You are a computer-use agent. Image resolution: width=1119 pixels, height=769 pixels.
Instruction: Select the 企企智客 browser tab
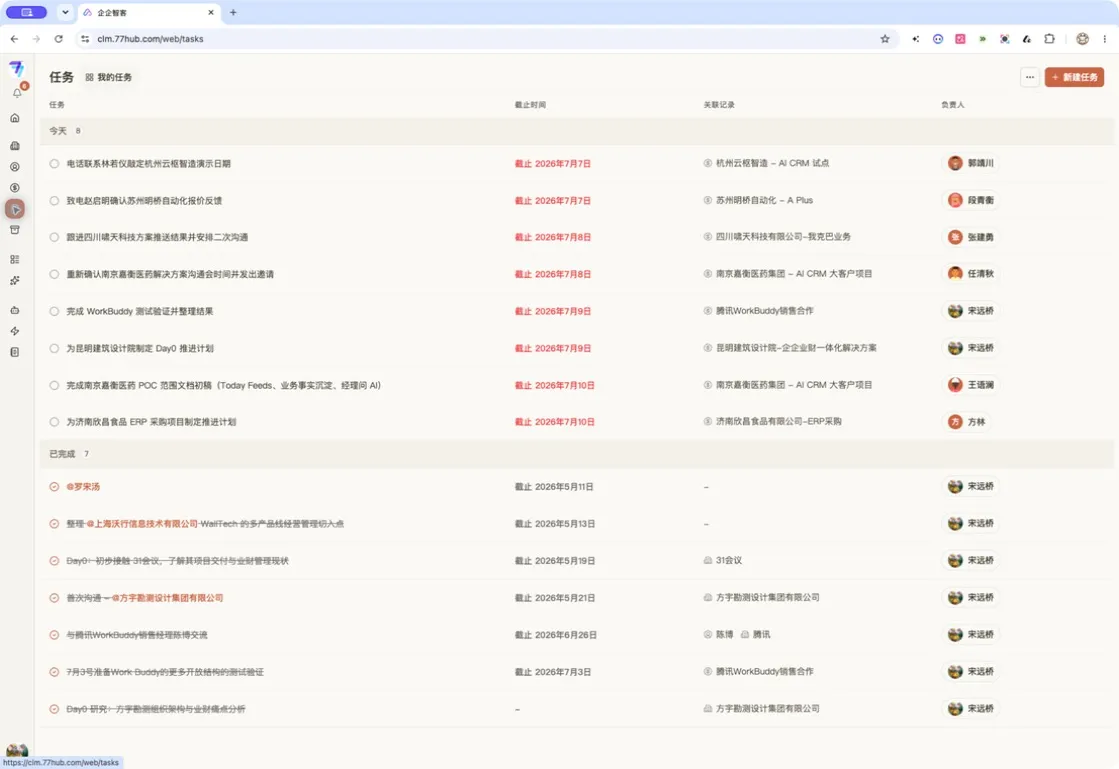[x=147, y=12]
